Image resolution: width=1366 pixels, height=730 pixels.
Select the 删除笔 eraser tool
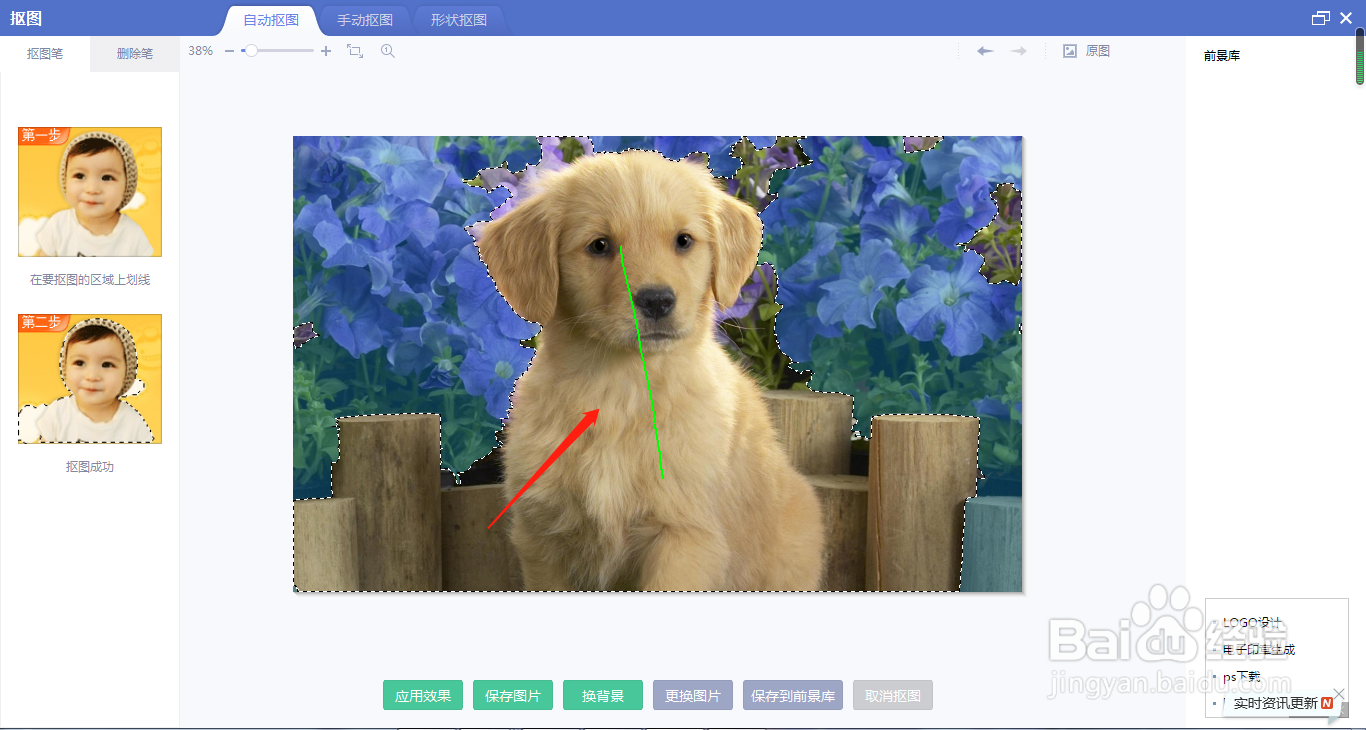135,54
